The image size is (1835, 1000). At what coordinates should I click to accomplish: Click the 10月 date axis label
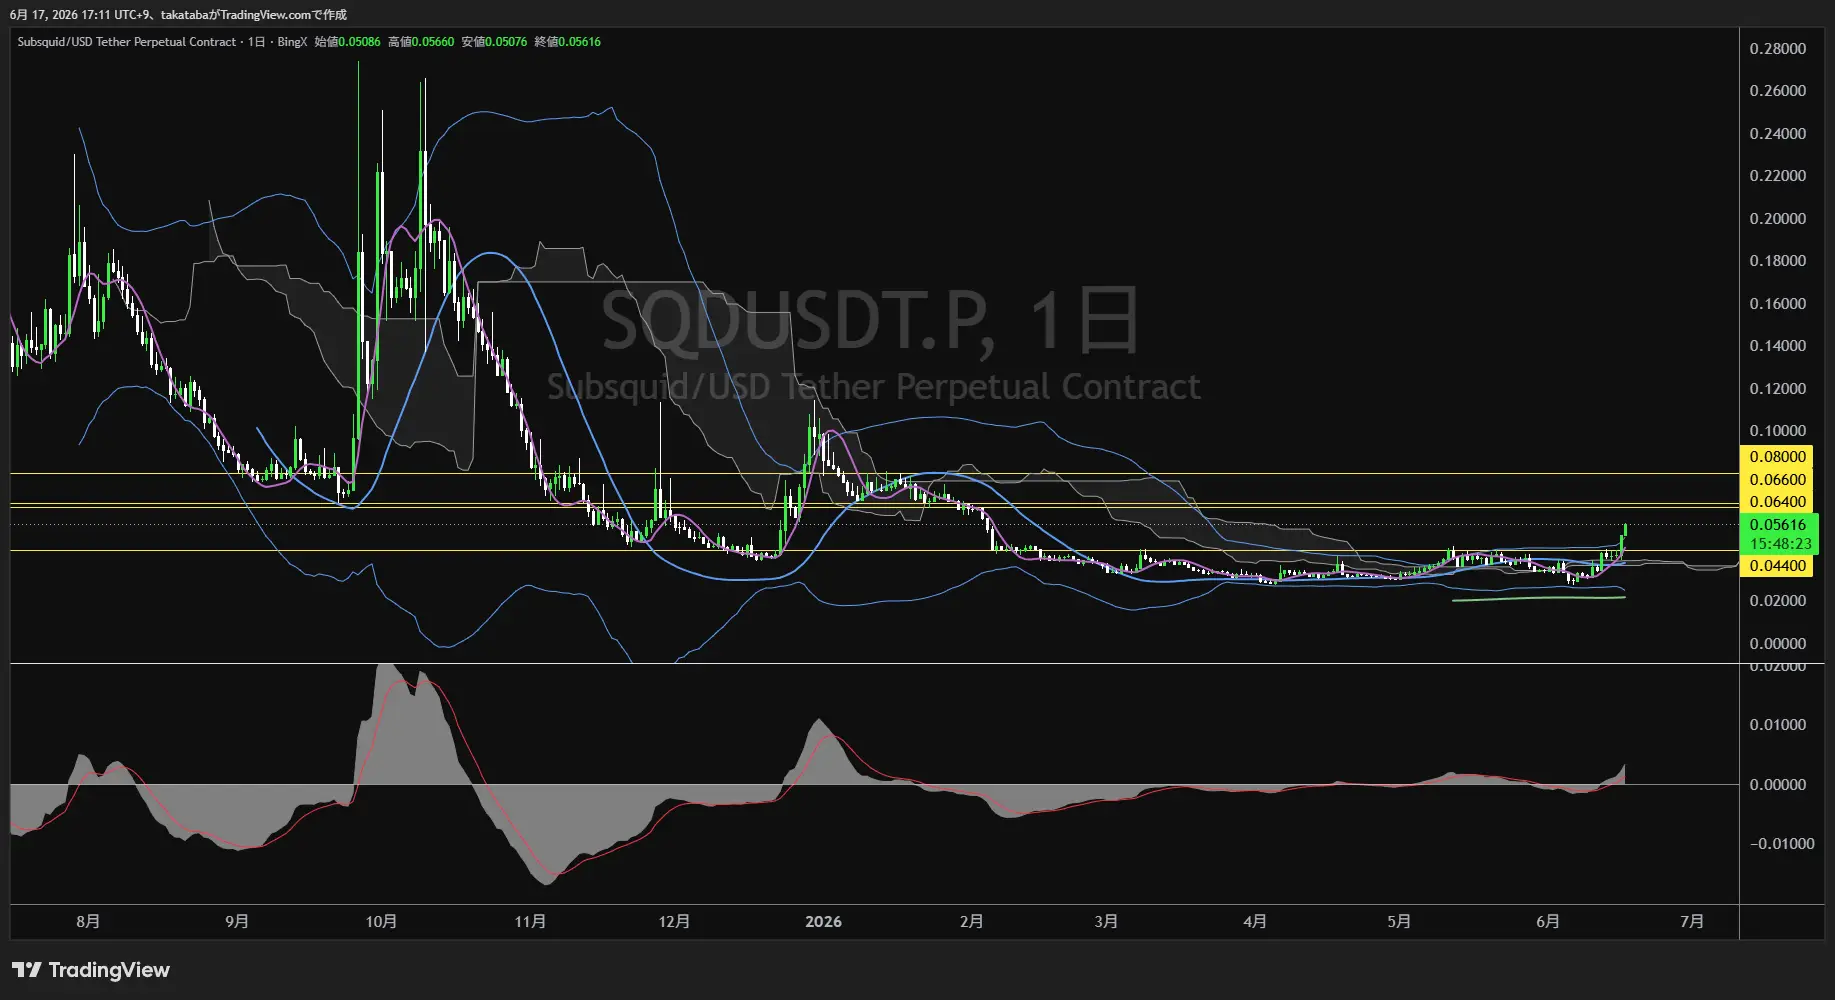click(x=381, y=921)
